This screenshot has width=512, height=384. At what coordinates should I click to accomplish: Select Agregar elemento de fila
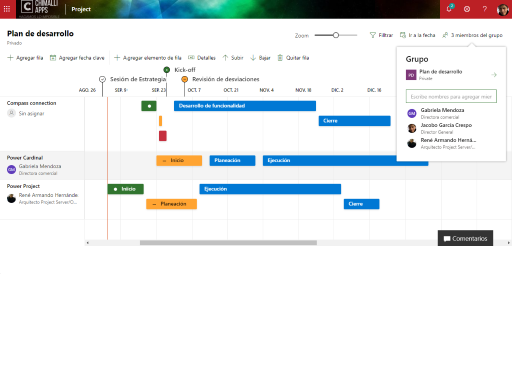click(x=147, y=58)
